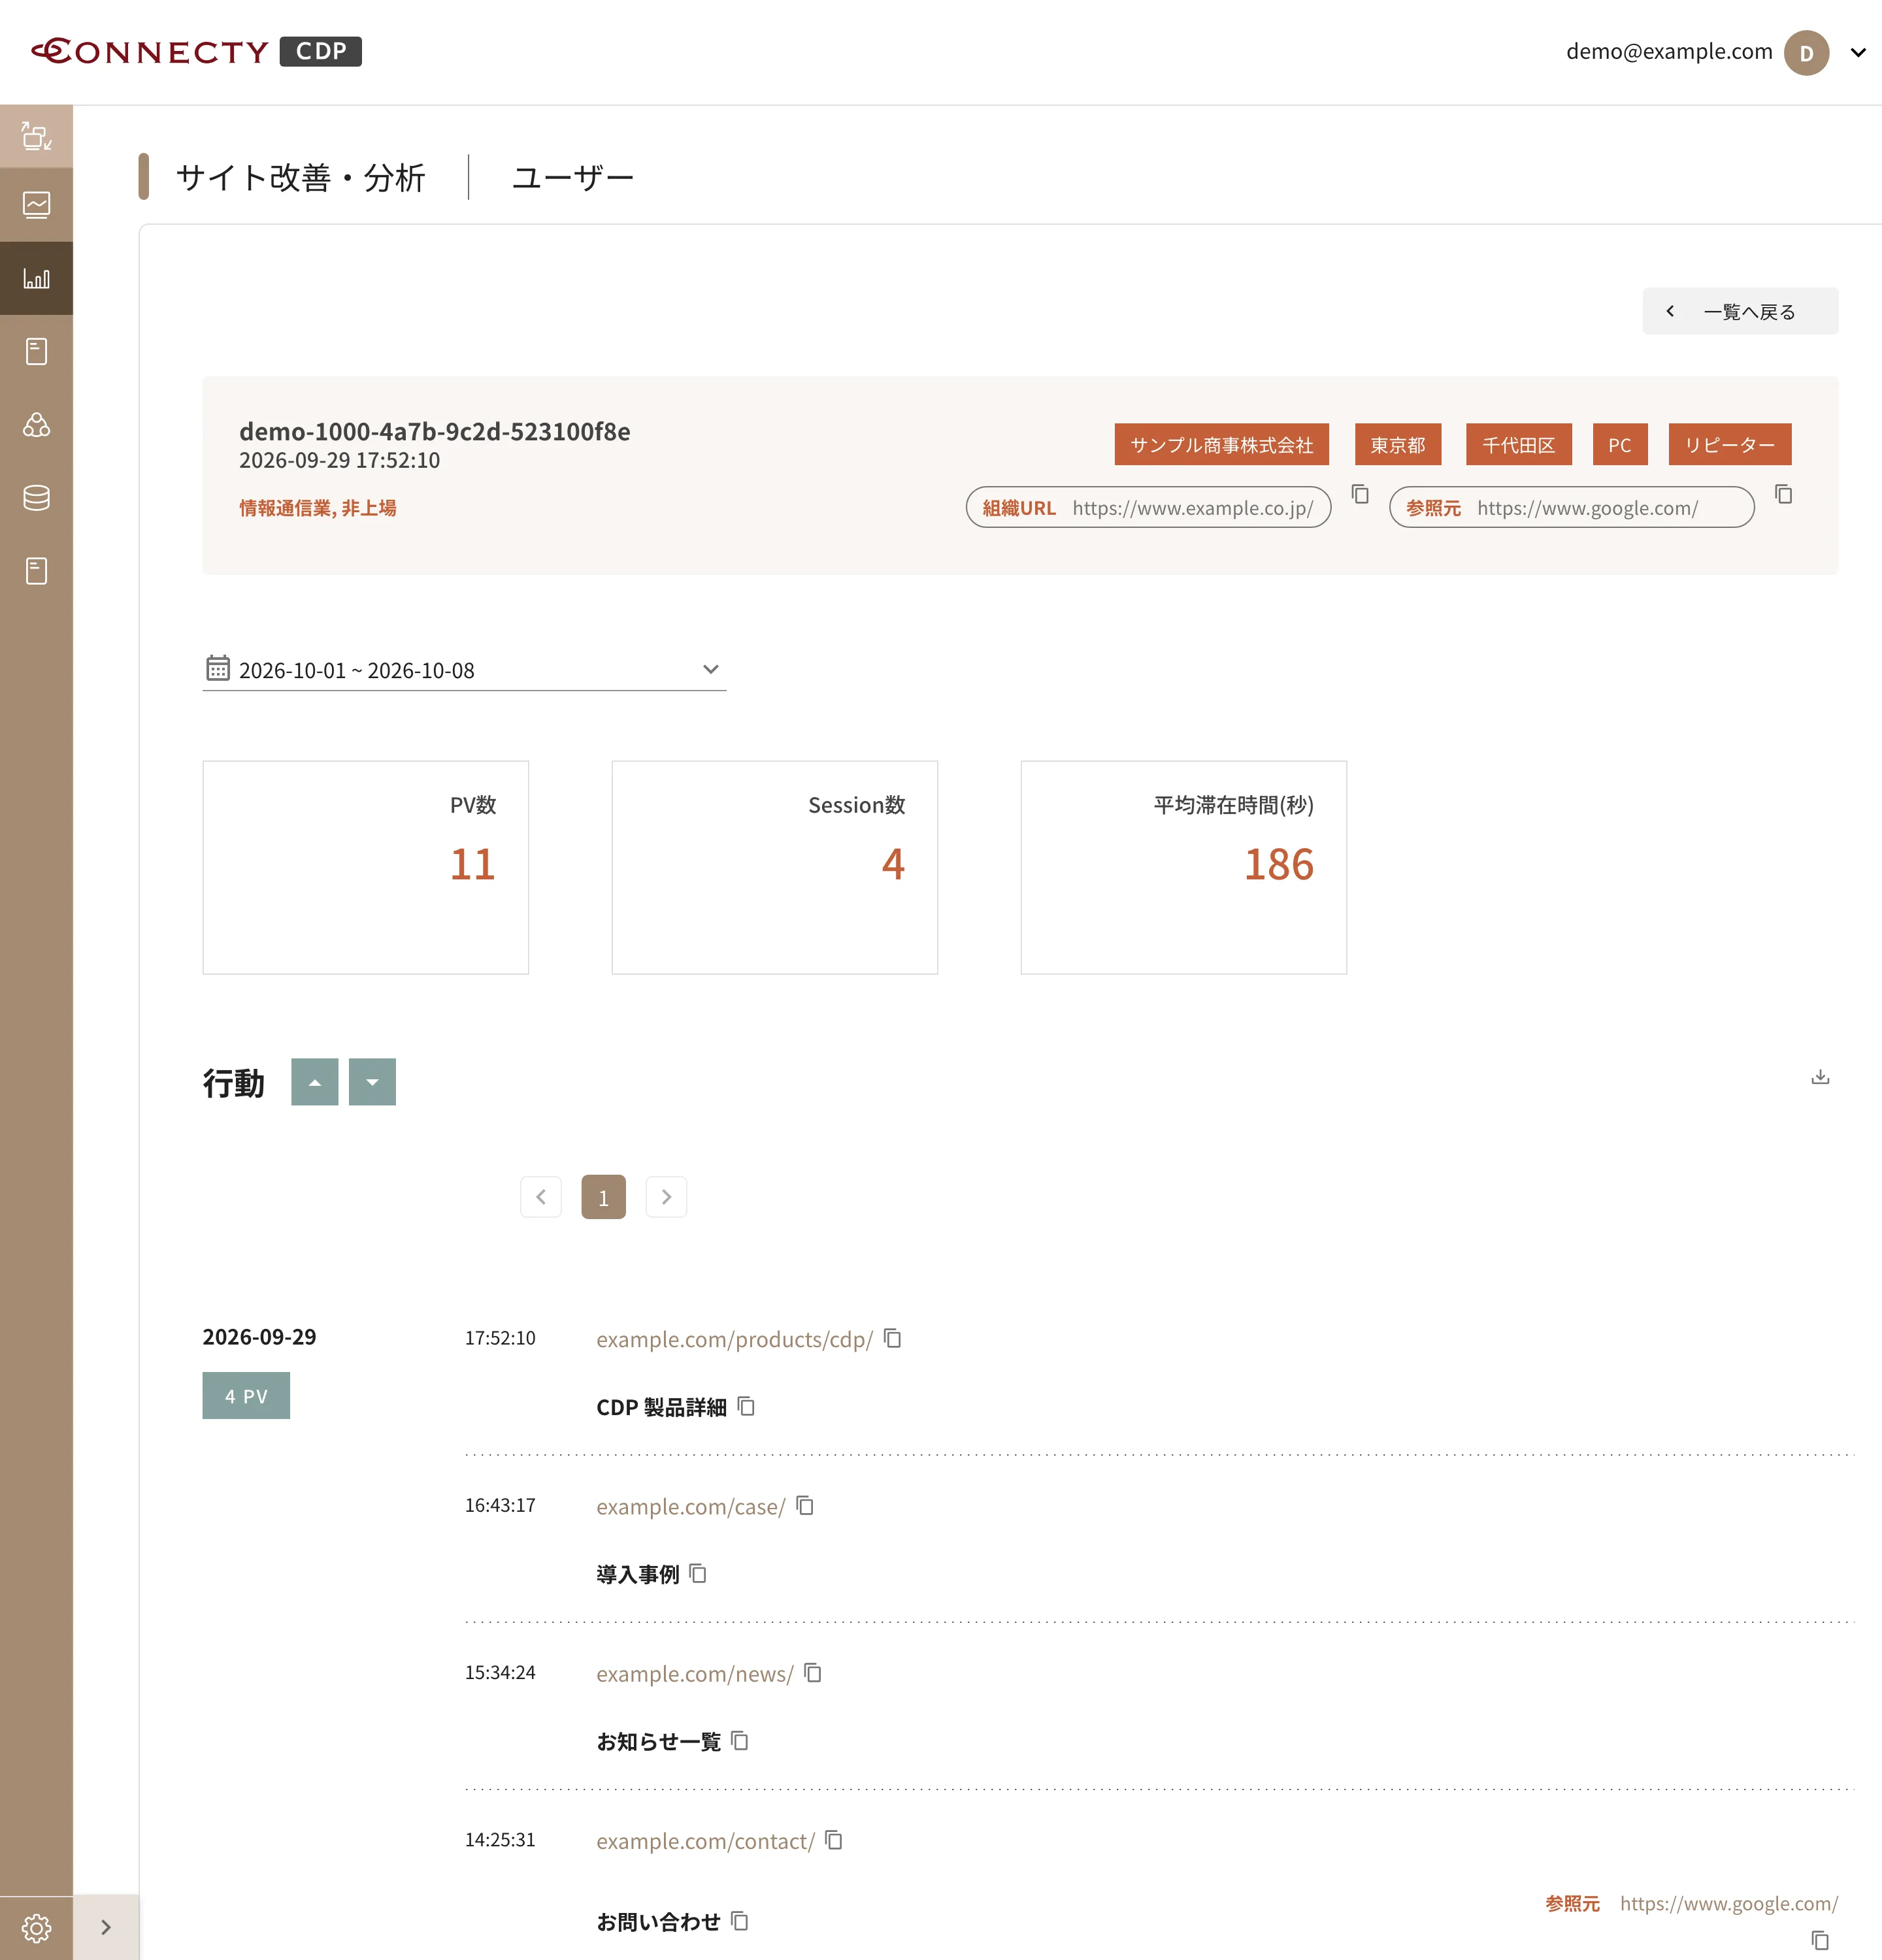Viewport: 1882px width, 1960px height.
Task: Sort behavior descending with the down arrow
Action: pos(372,1082)
